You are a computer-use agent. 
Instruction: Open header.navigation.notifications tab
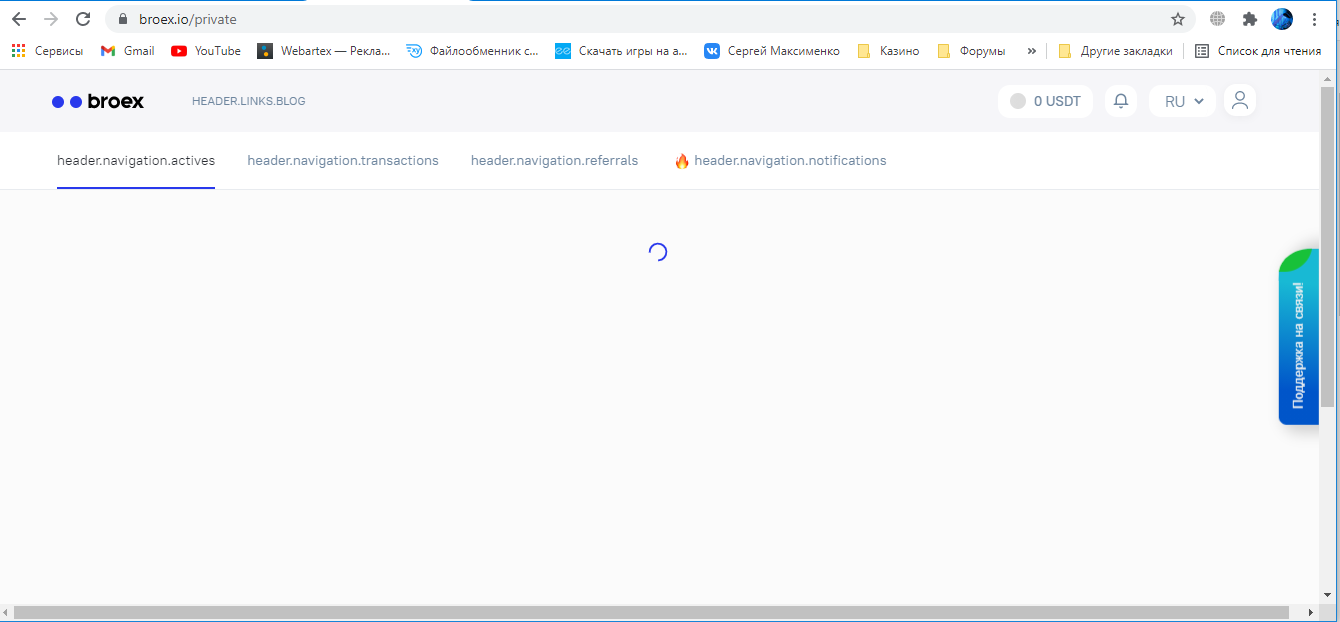789,160
